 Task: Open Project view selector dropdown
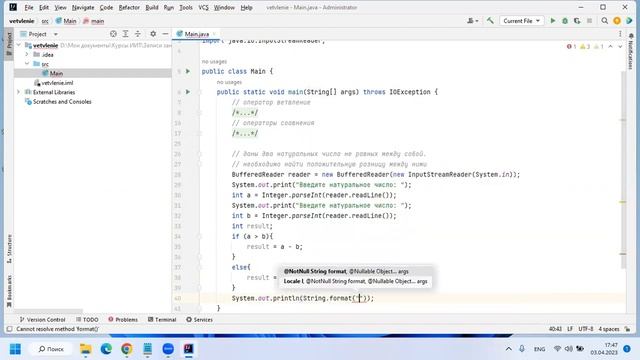click(39, 34)
